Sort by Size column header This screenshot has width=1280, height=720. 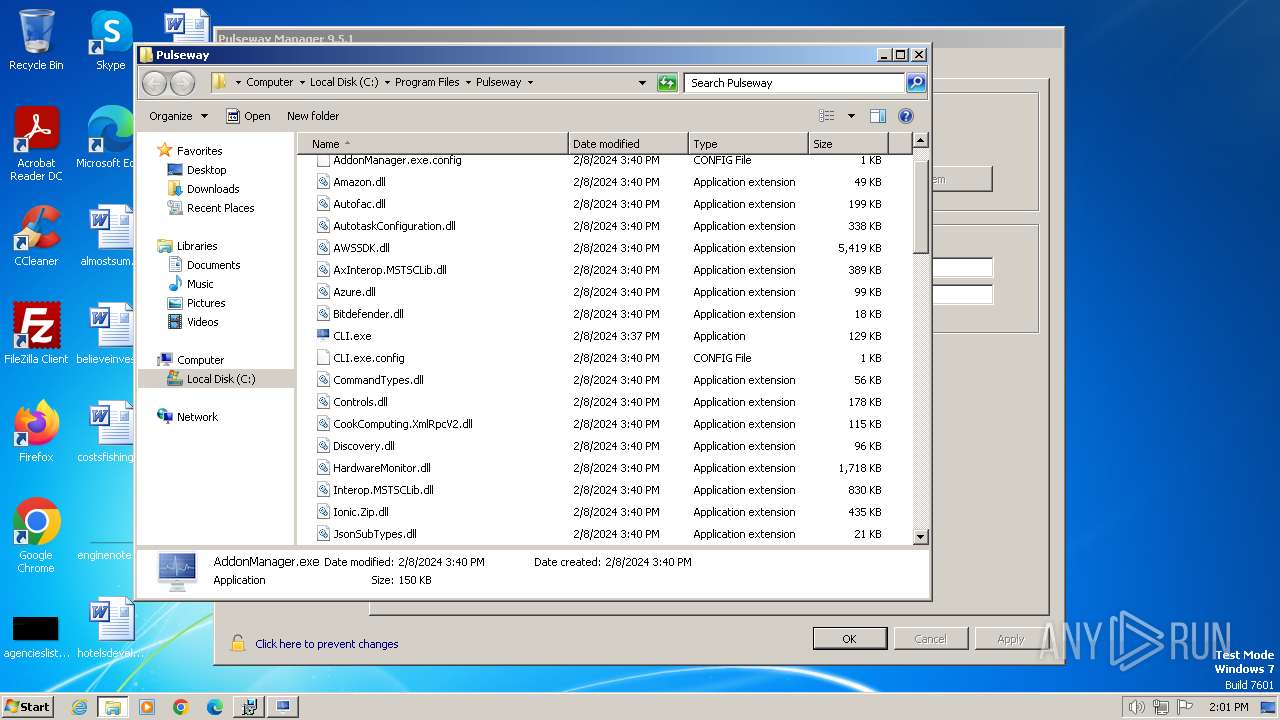coord(848,144)
